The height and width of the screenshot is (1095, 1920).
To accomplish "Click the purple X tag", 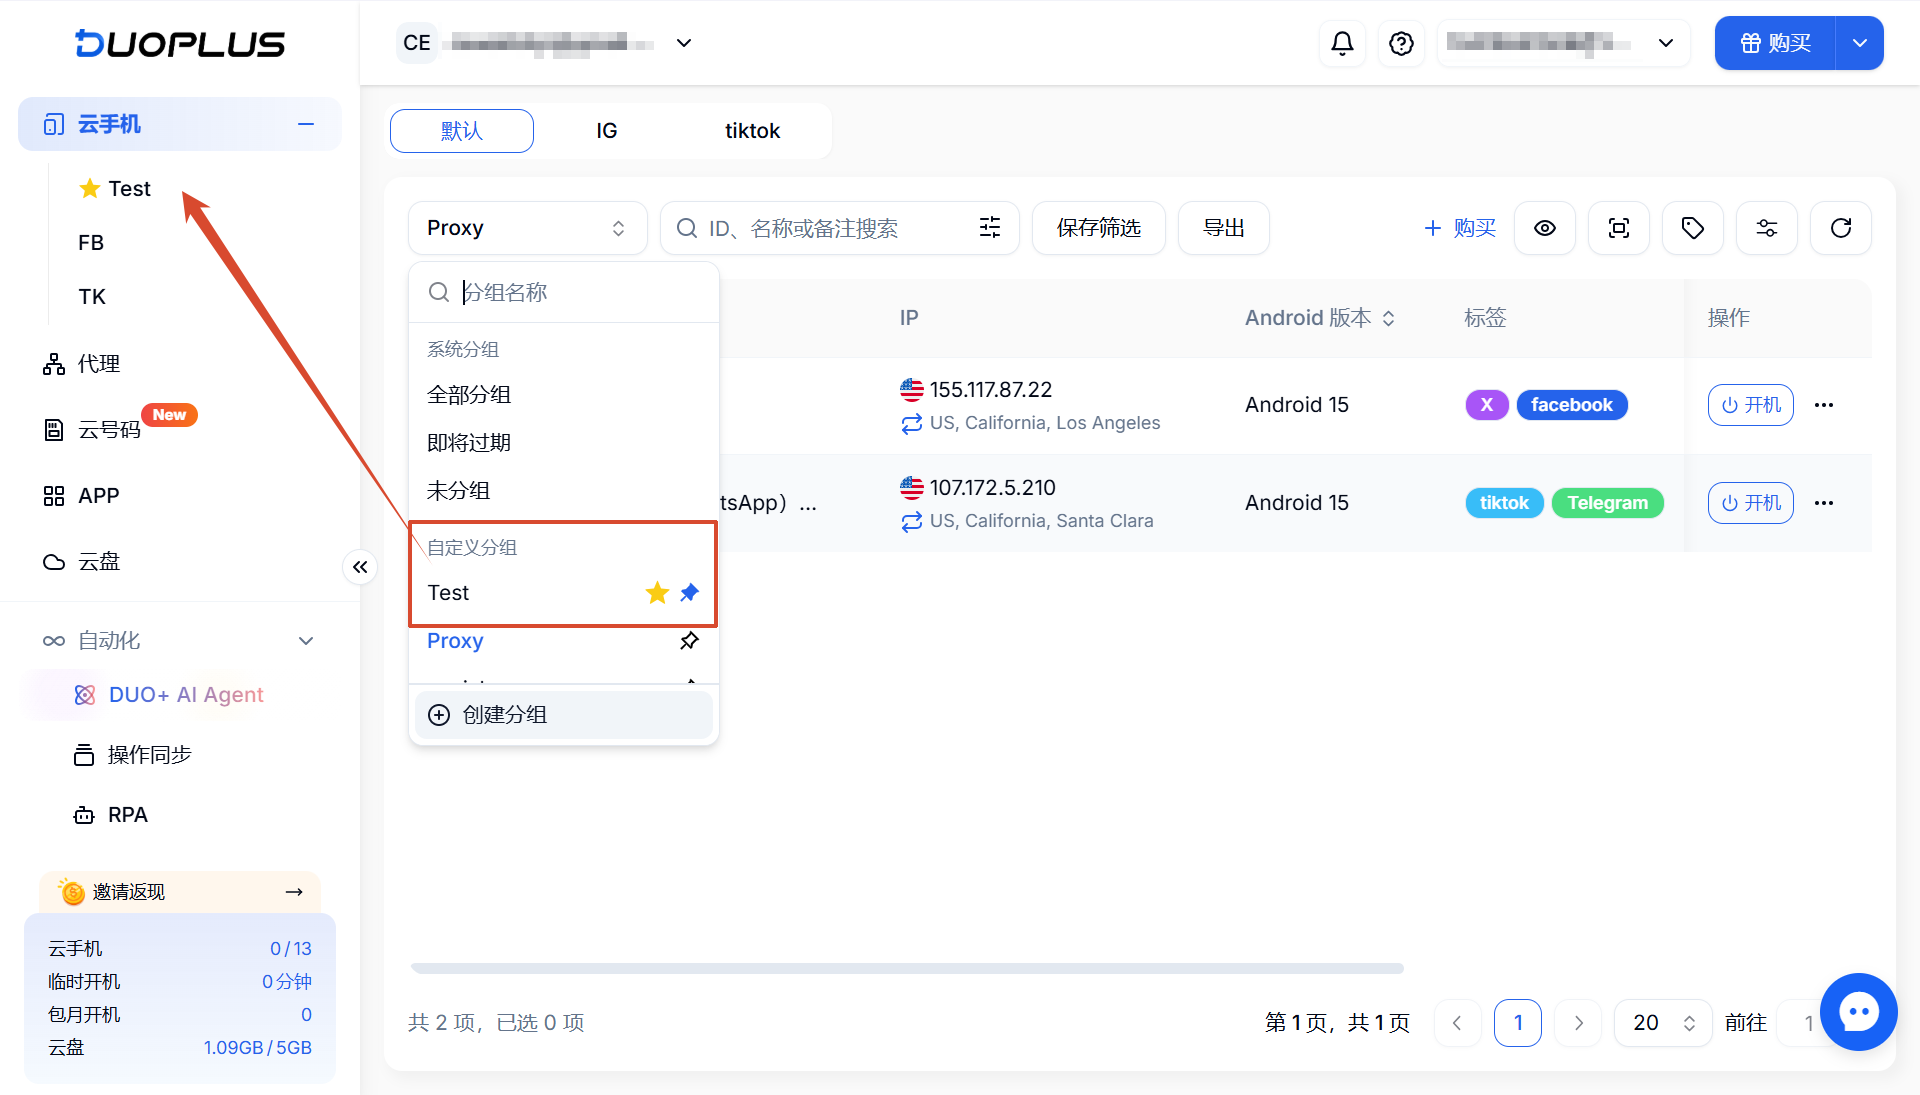I will [x=1487, y=405].
